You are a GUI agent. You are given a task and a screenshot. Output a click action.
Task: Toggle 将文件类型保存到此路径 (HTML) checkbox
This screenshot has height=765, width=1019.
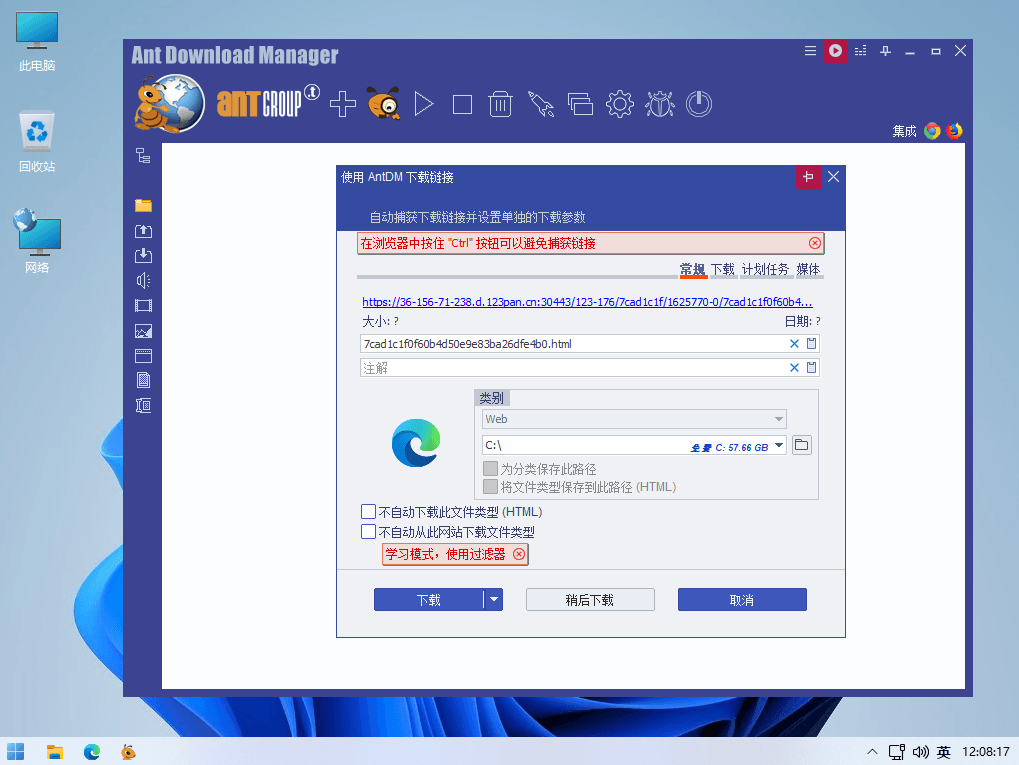tap(491, 487)
